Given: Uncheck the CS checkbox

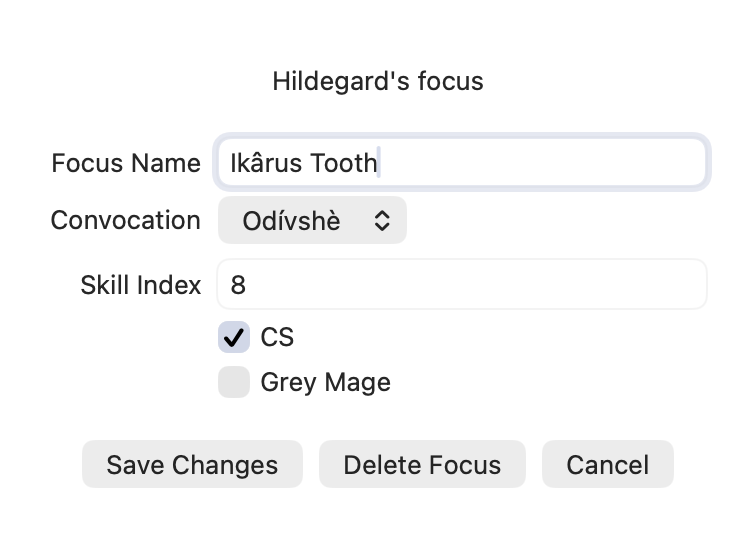Looking at the screenshot, I should 234,337.
